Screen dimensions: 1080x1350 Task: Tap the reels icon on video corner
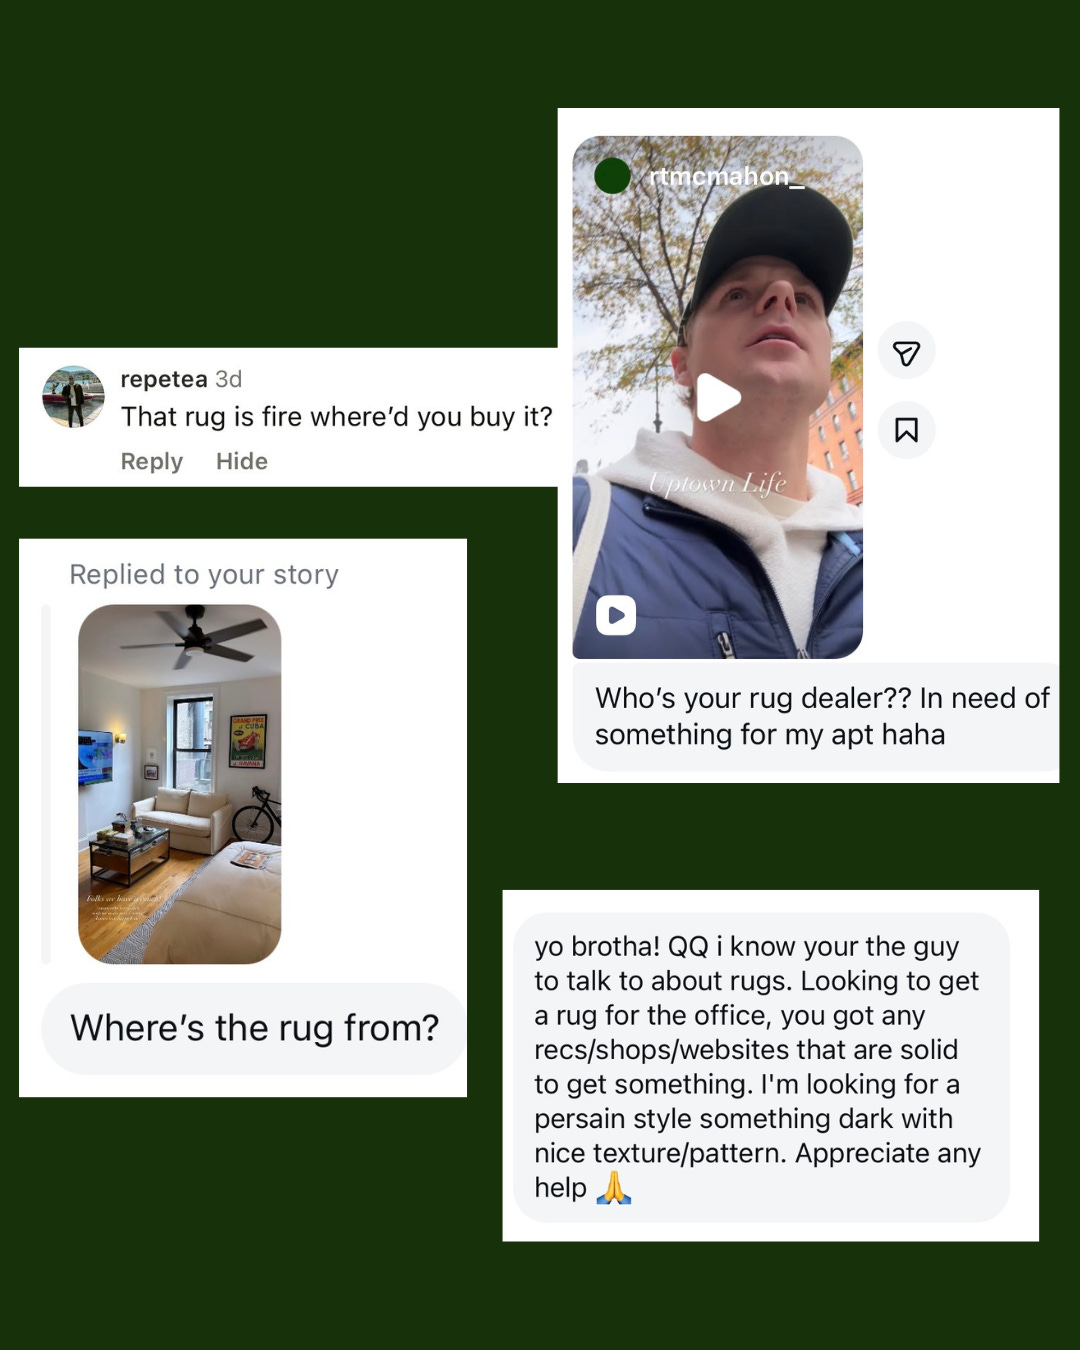(x=616, y=615)
